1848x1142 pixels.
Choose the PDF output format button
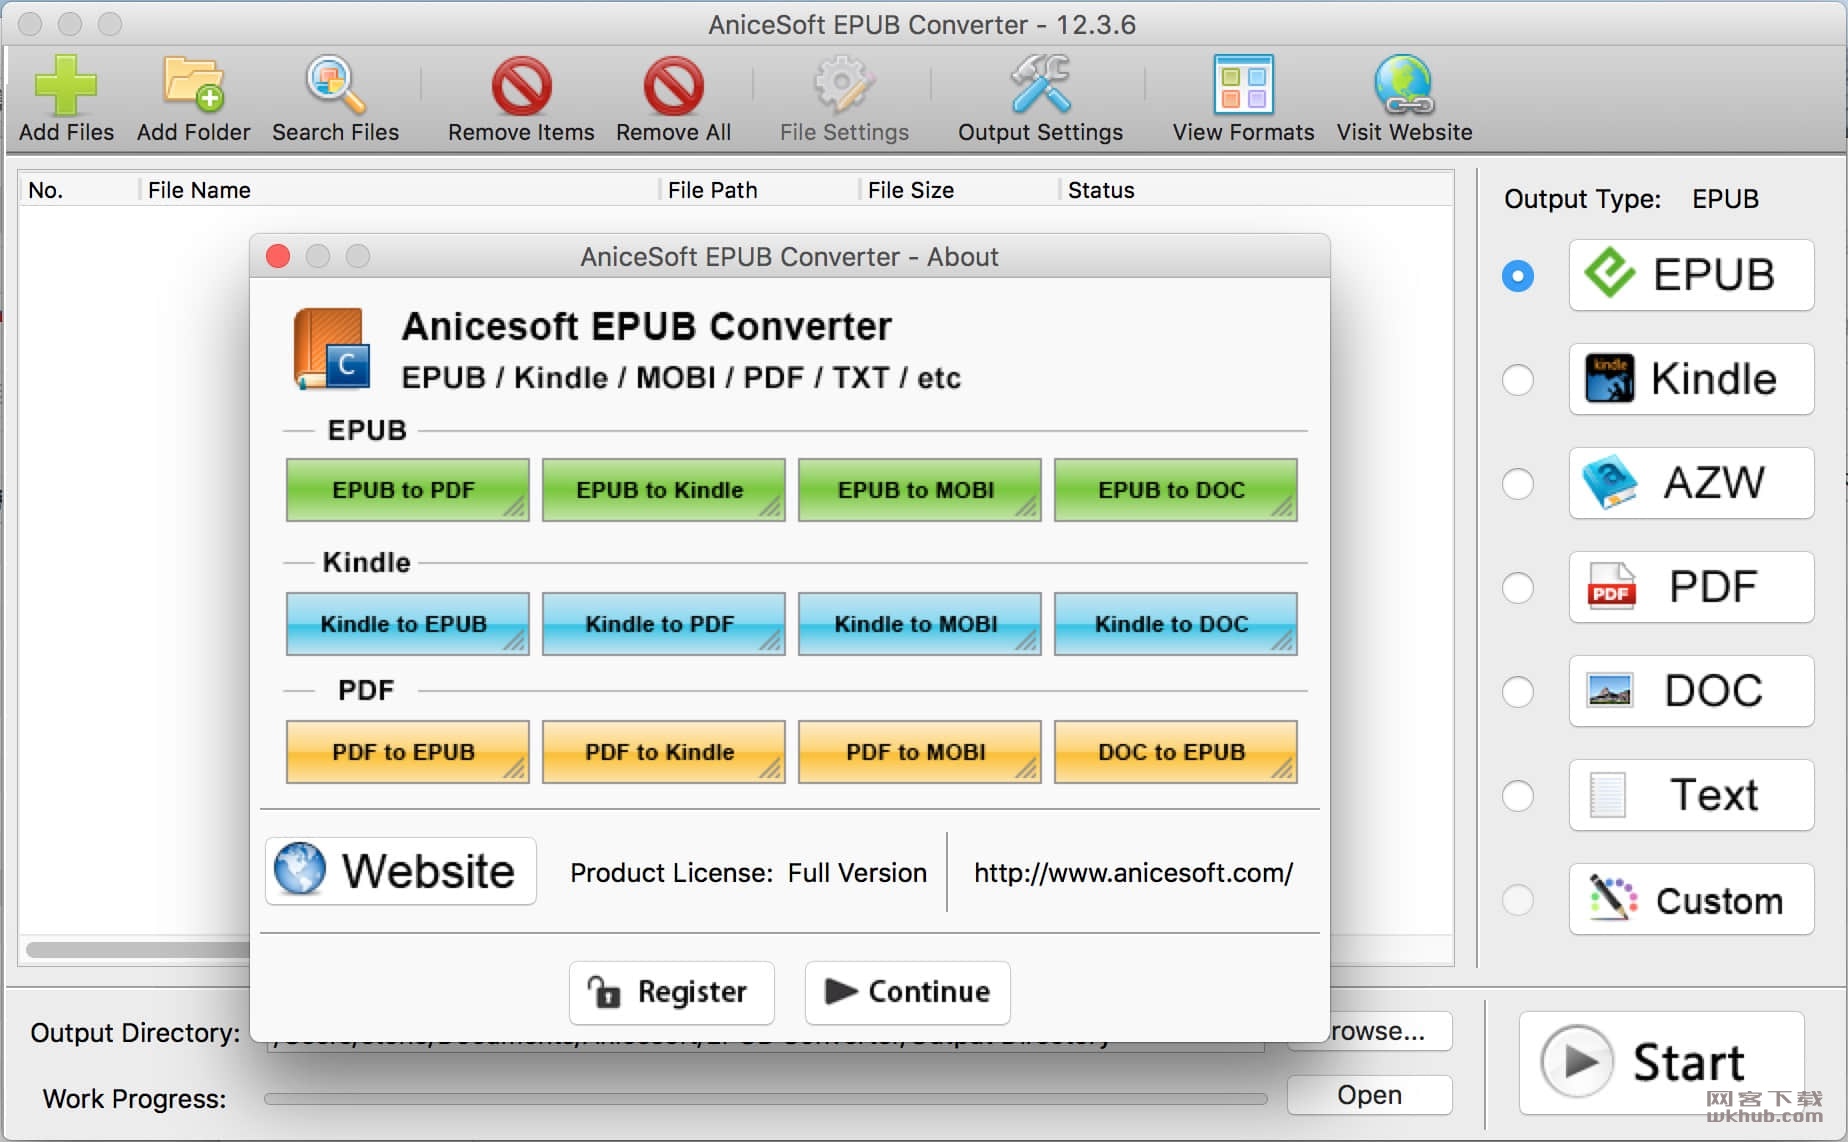(1691, 587)
